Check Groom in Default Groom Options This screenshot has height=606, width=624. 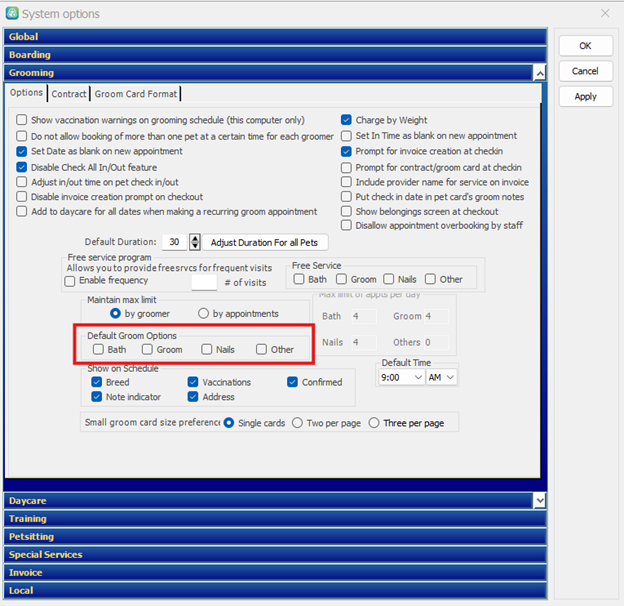pos(147,349)
